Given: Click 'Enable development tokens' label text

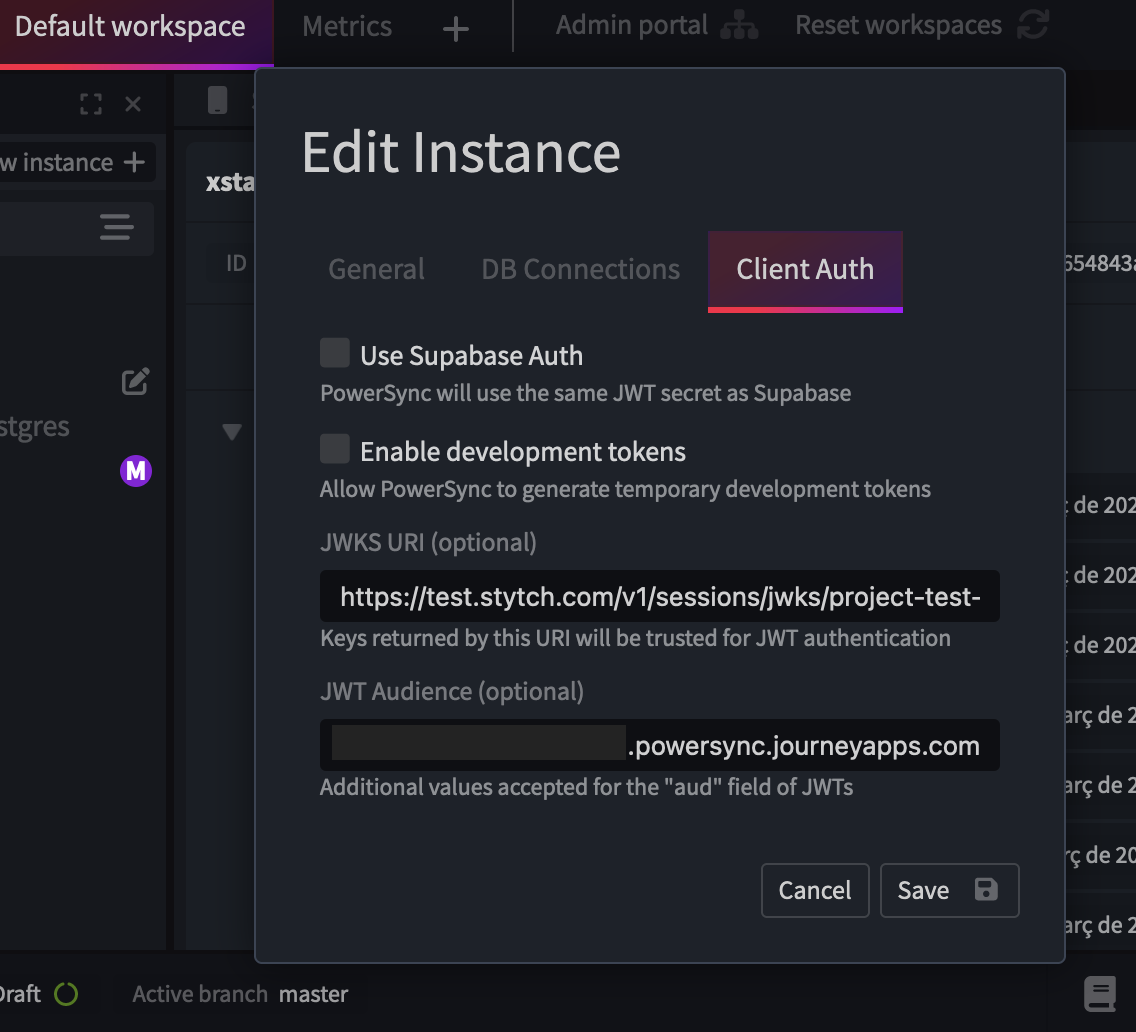Looking at the screenshot, I should (522, 452).
